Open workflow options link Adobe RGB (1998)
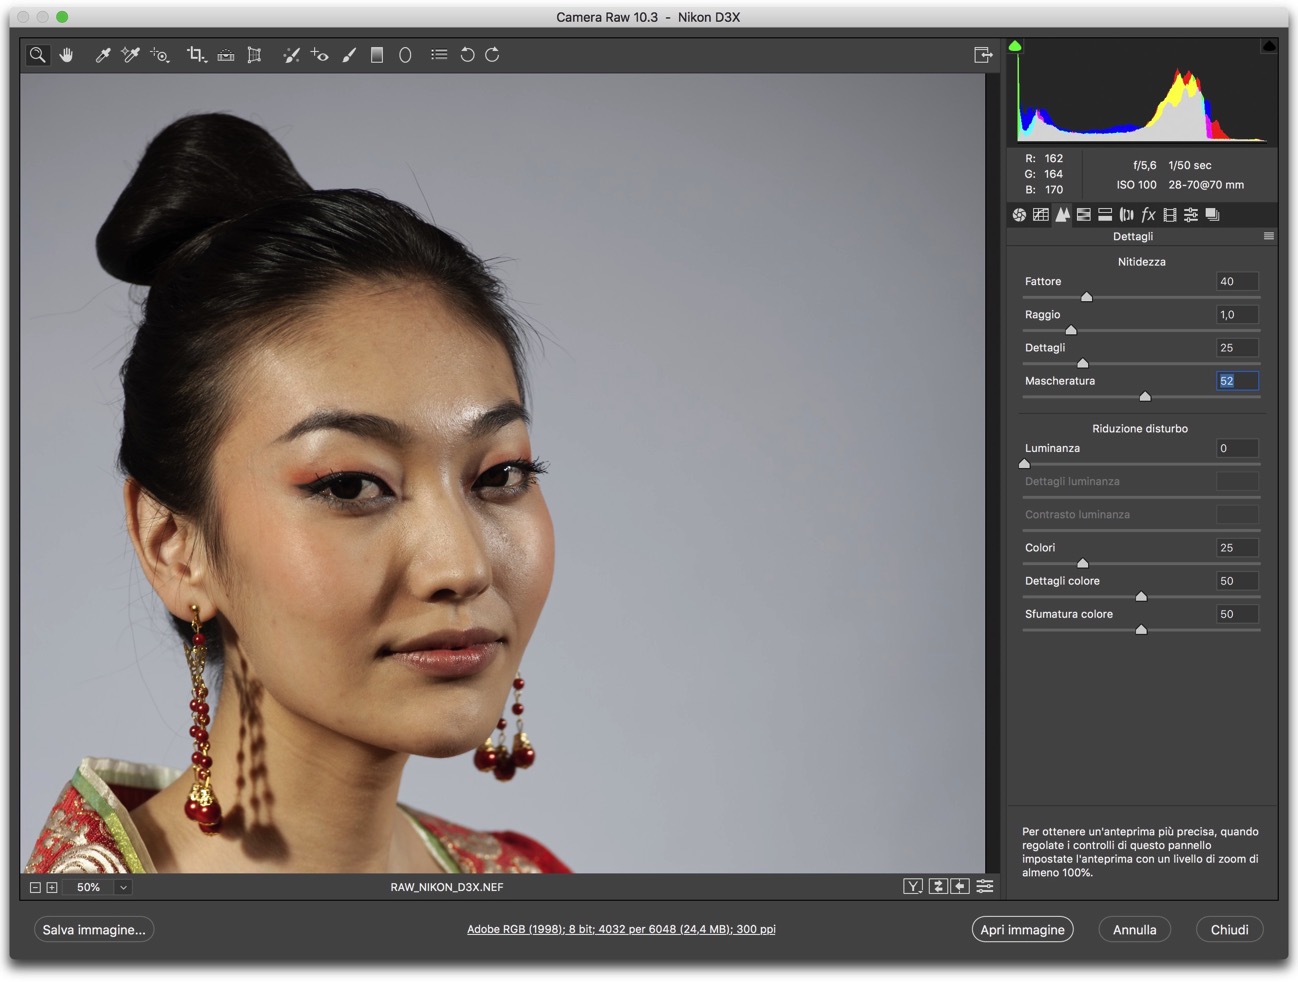 pos(621,929)
